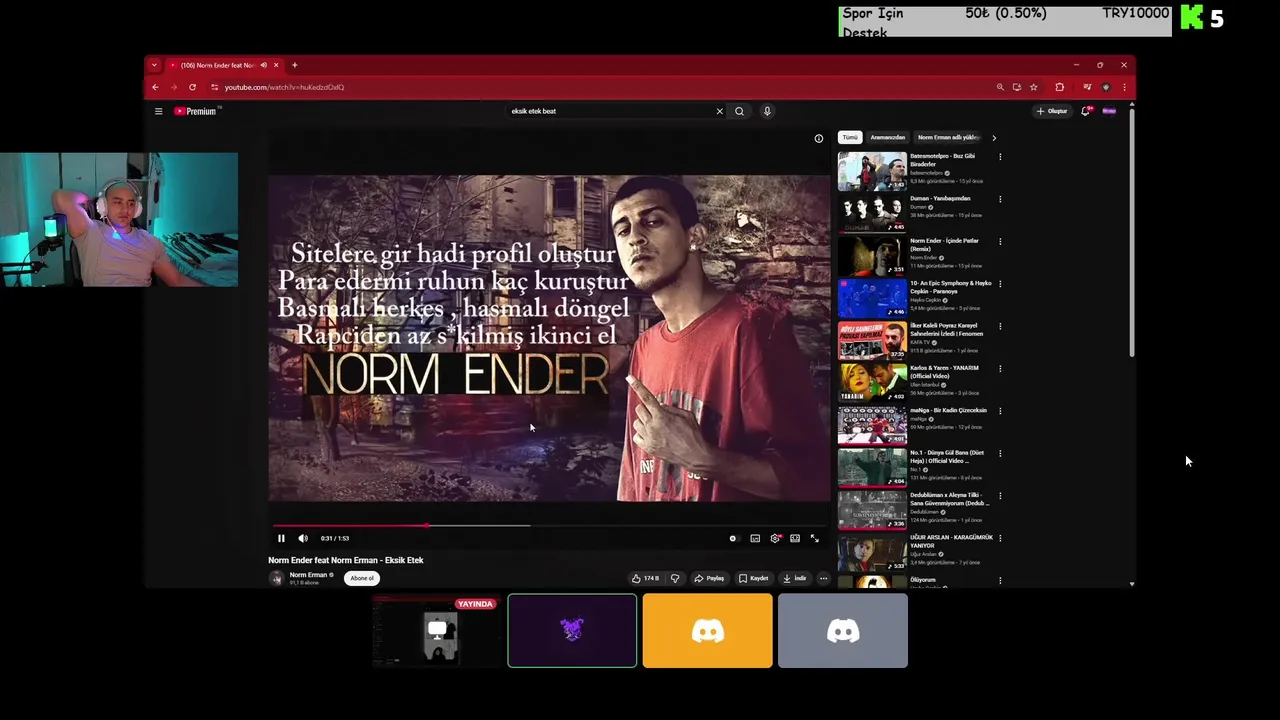This screenshot has height=720, width=1280.
Task: Switch to theater mode
Action: coord(795,538)
